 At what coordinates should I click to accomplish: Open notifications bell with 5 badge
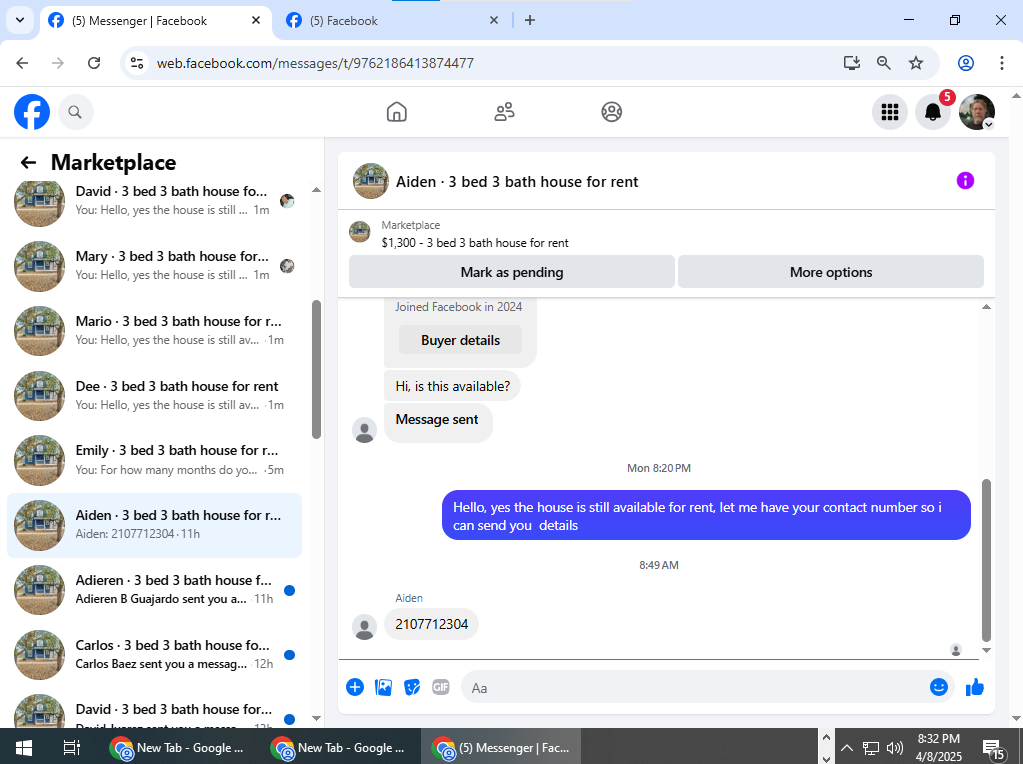click(933, 112)
